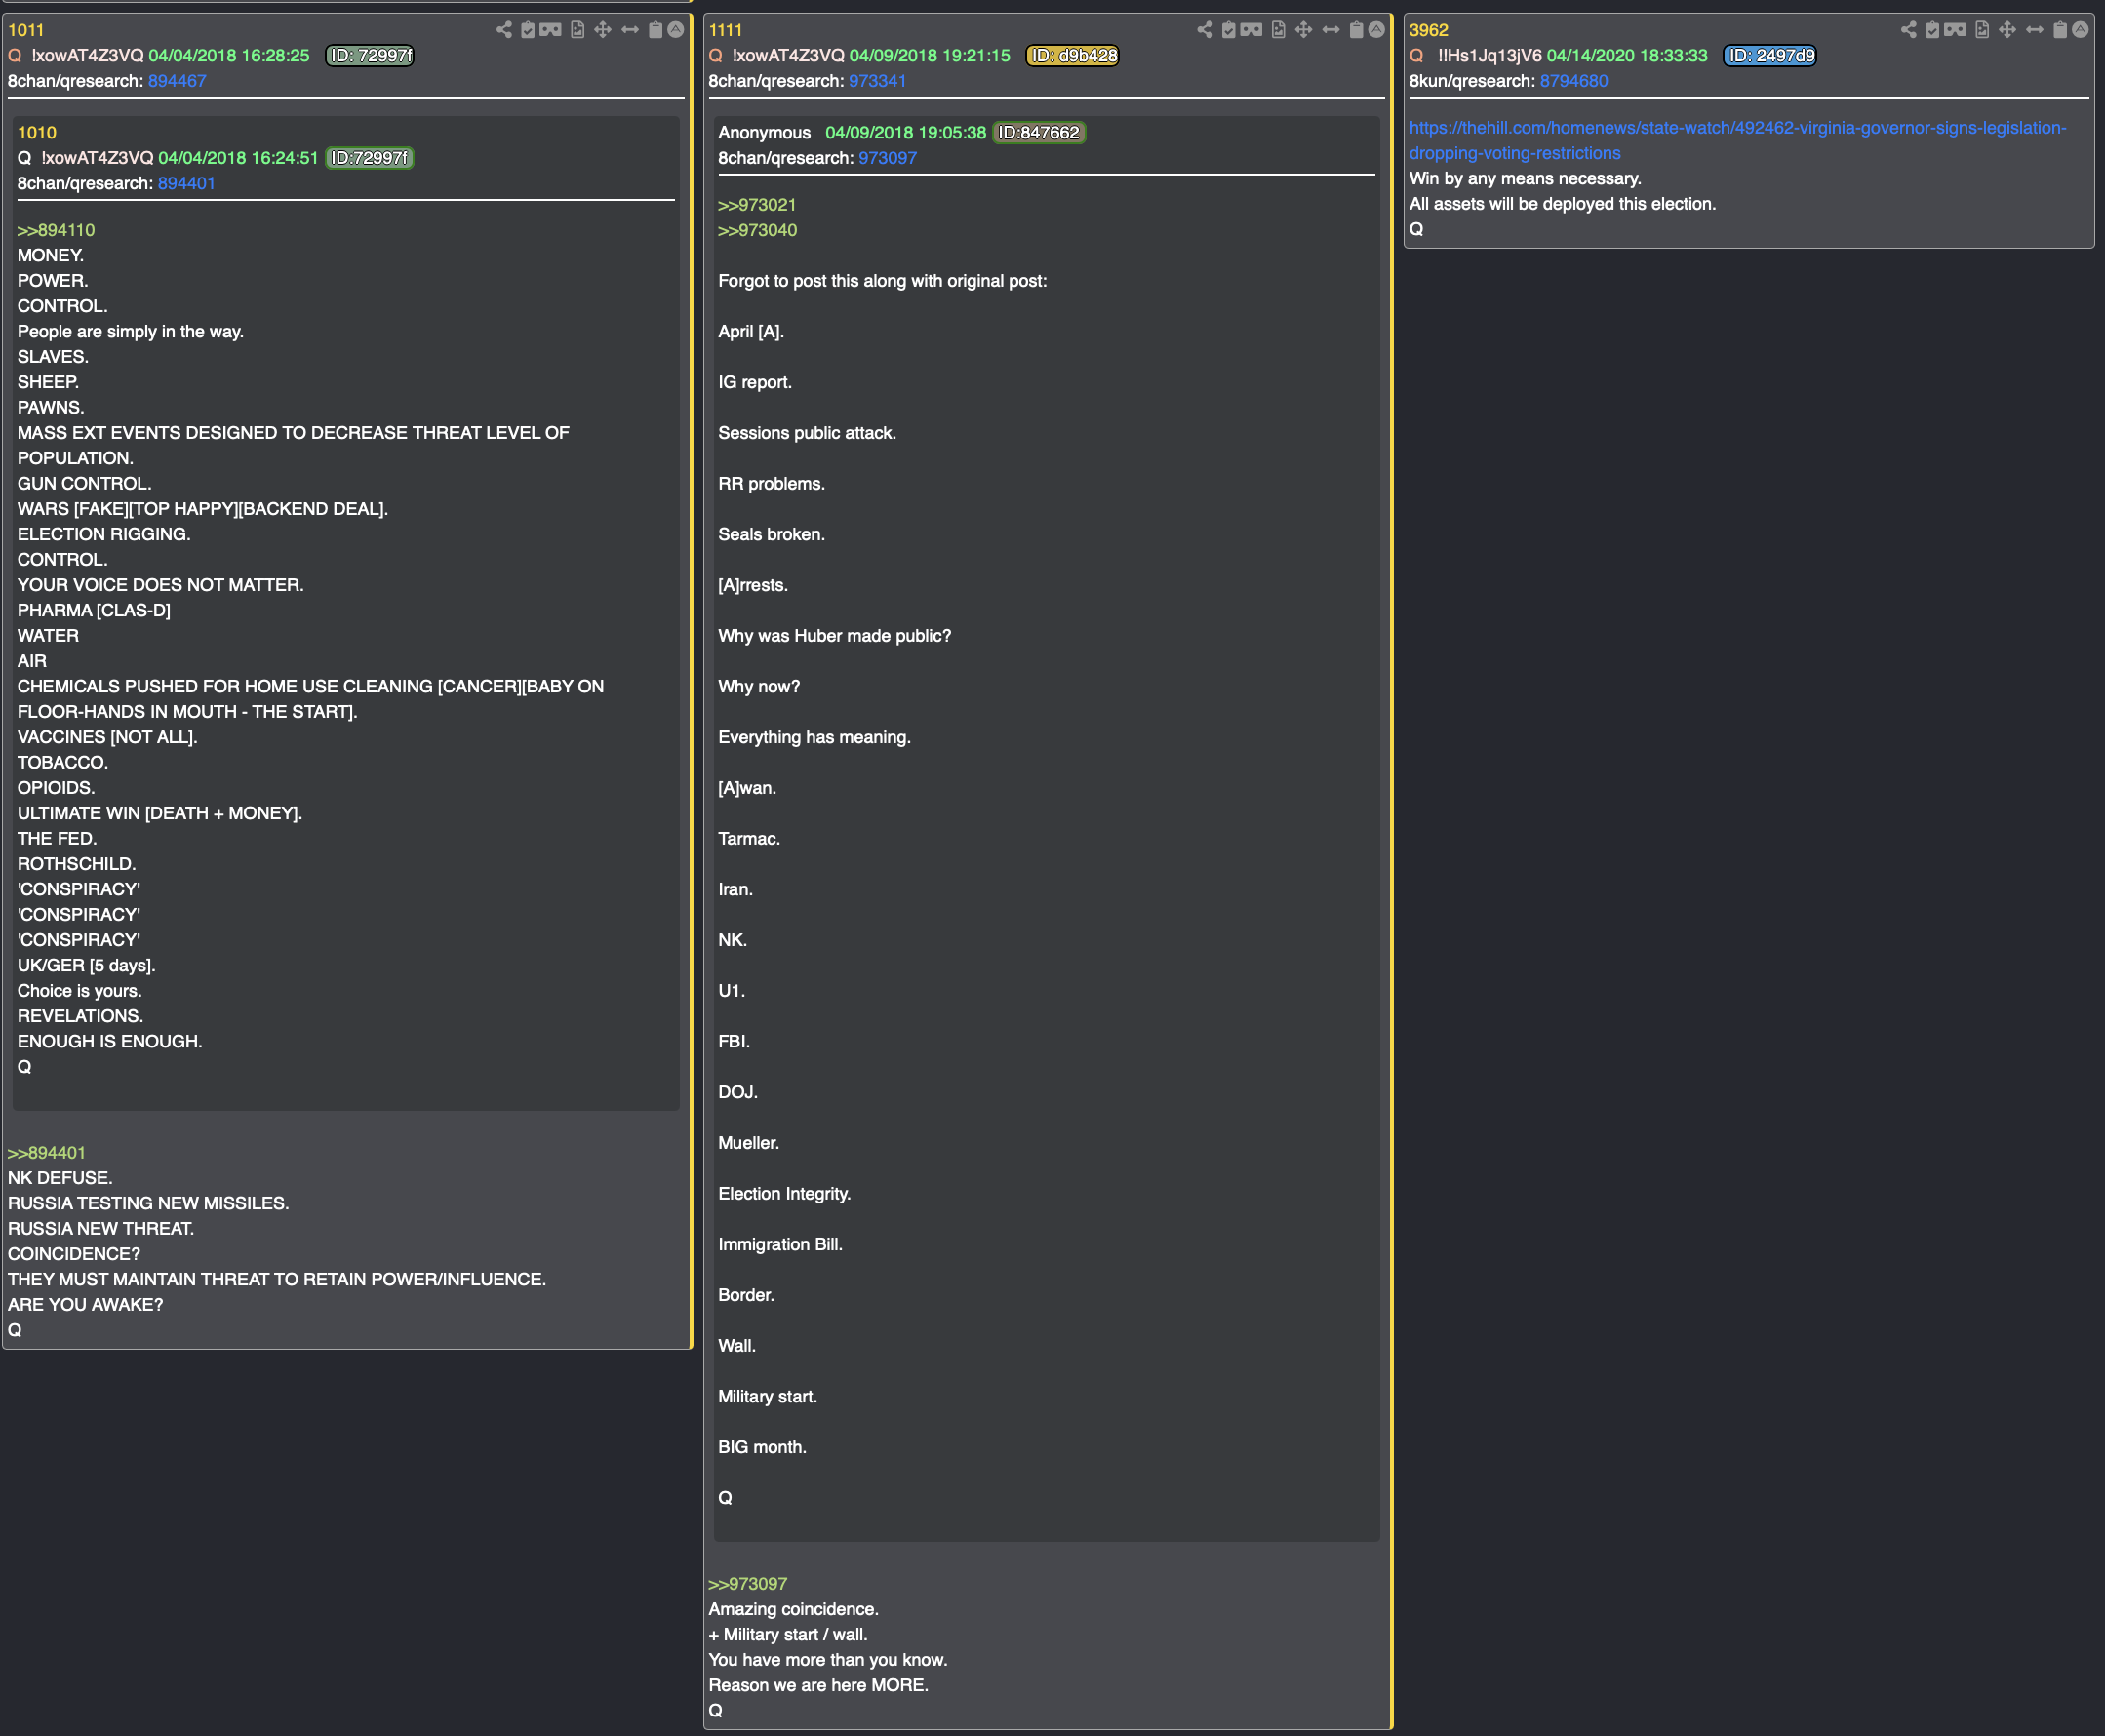This screenshot has width=2105, height=1736.
Task: Click the plain clipboard icon on post 1011
Action: pyautogui.click(x=656, y=30)
